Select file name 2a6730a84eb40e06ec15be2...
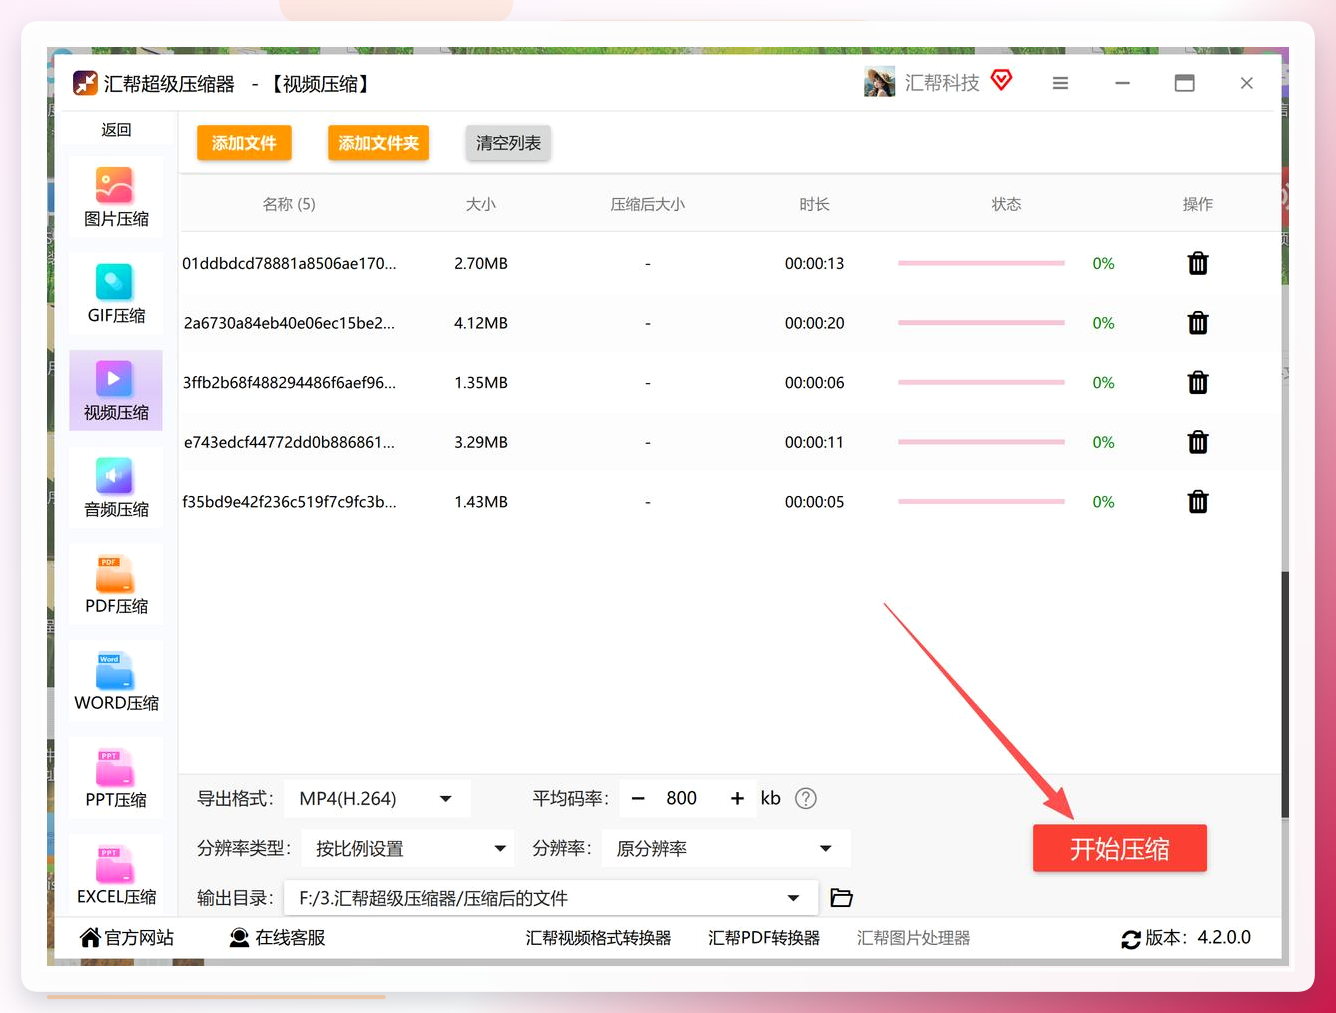 (x=289, y=323)
